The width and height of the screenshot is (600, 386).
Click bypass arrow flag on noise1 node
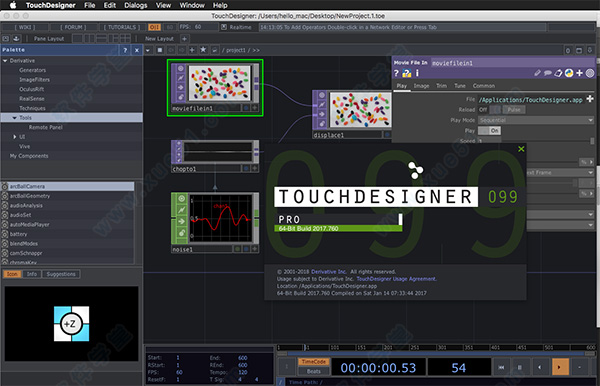(x=181, y=221)
